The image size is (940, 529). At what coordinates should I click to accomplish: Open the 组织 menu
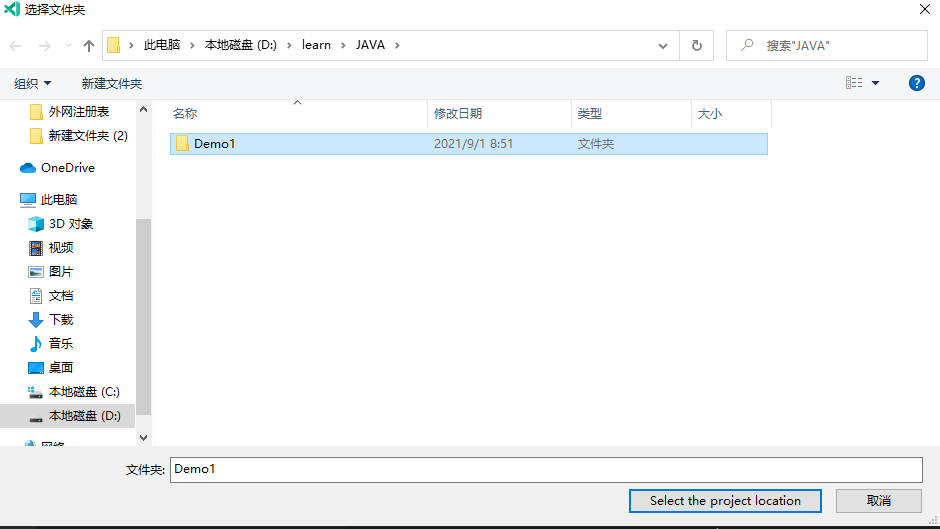click(x=32, y=83)
